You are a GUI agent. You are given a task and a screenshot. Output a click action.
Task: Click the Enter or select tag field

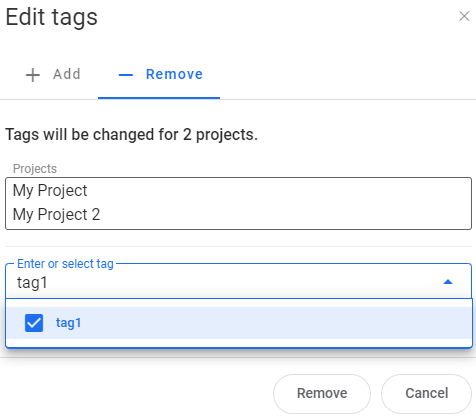(238, 281)
